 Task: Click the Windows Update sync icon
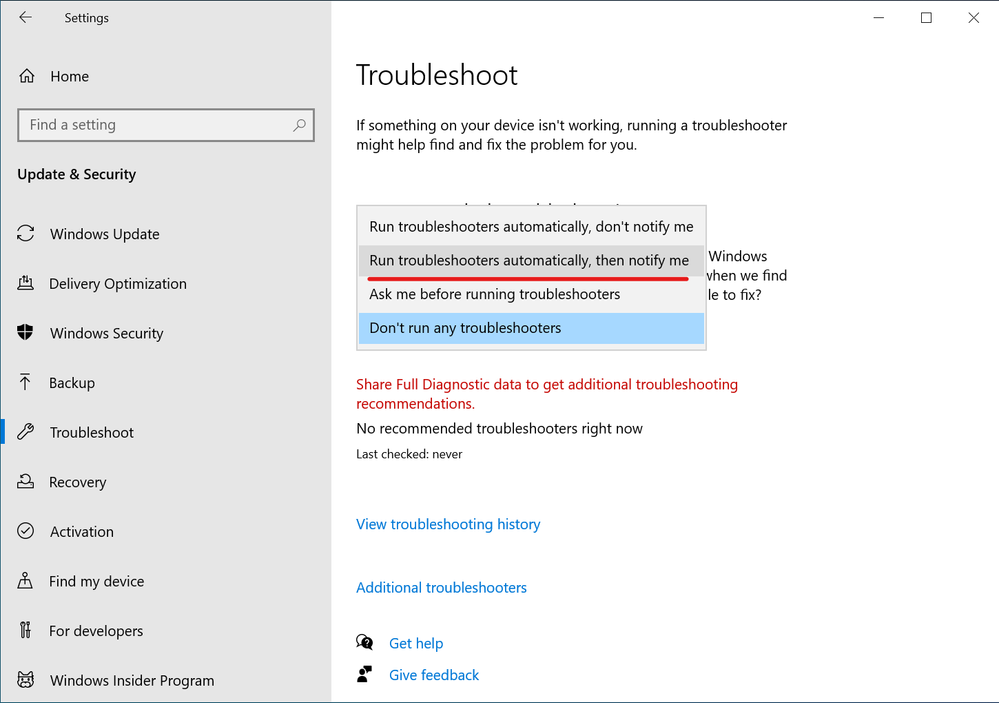[26, 234]
